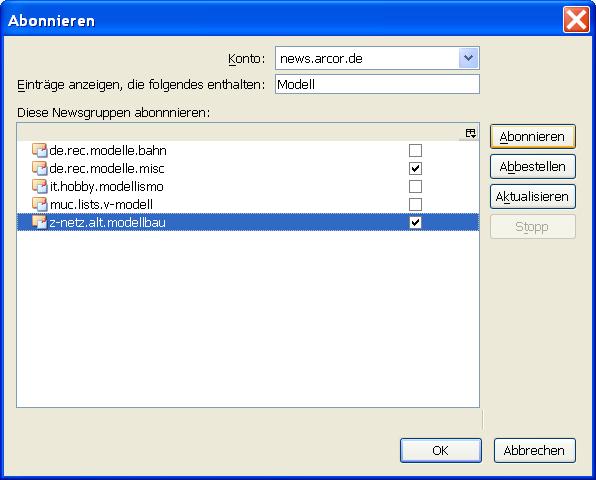Screen dimensions: 596x480
Task: Click the de.rec.modelle.misc newsgroup icon
Action: pos(39,168)
